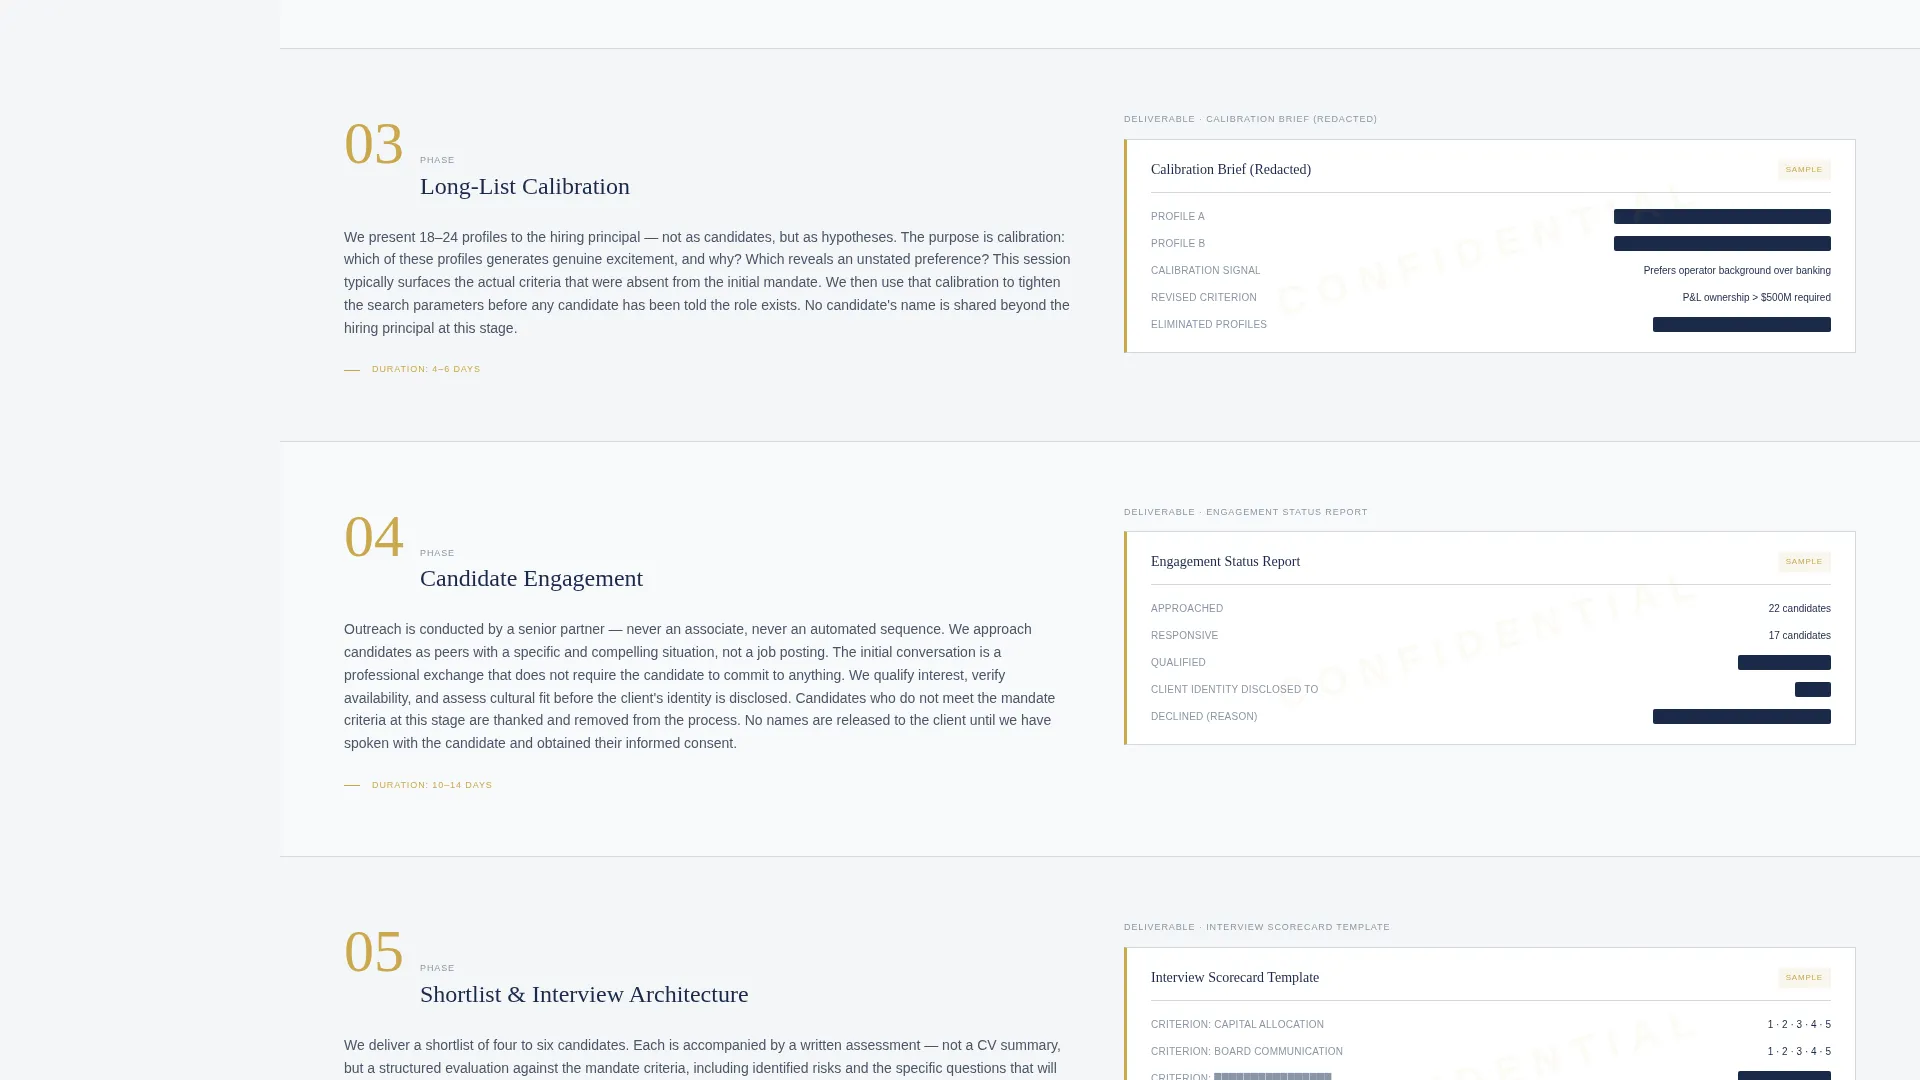Click the Long-List Calibration heading
Image resolution: width=1920 pixels, height=1080 pixels.
[x=524, y=187]
